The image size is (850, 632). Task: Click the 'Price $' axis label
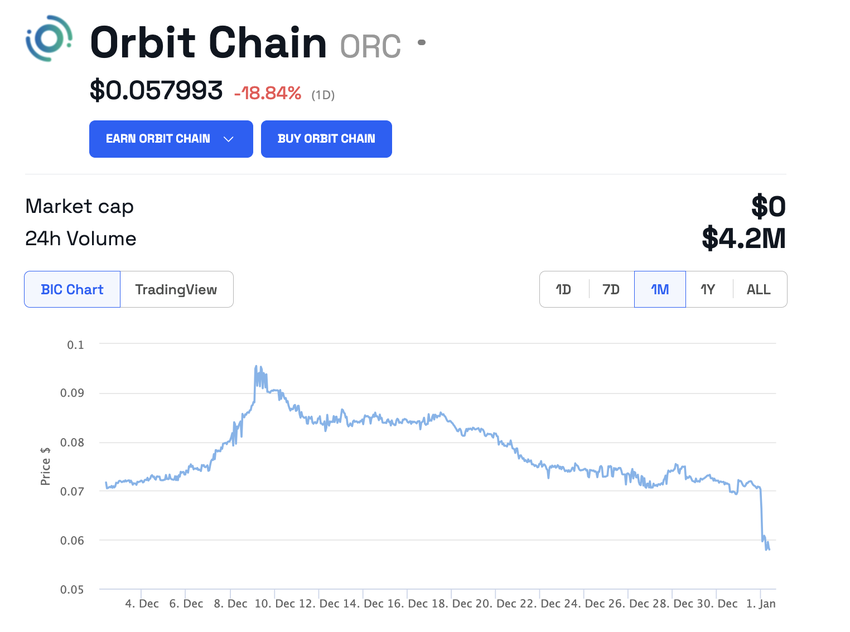45,467
